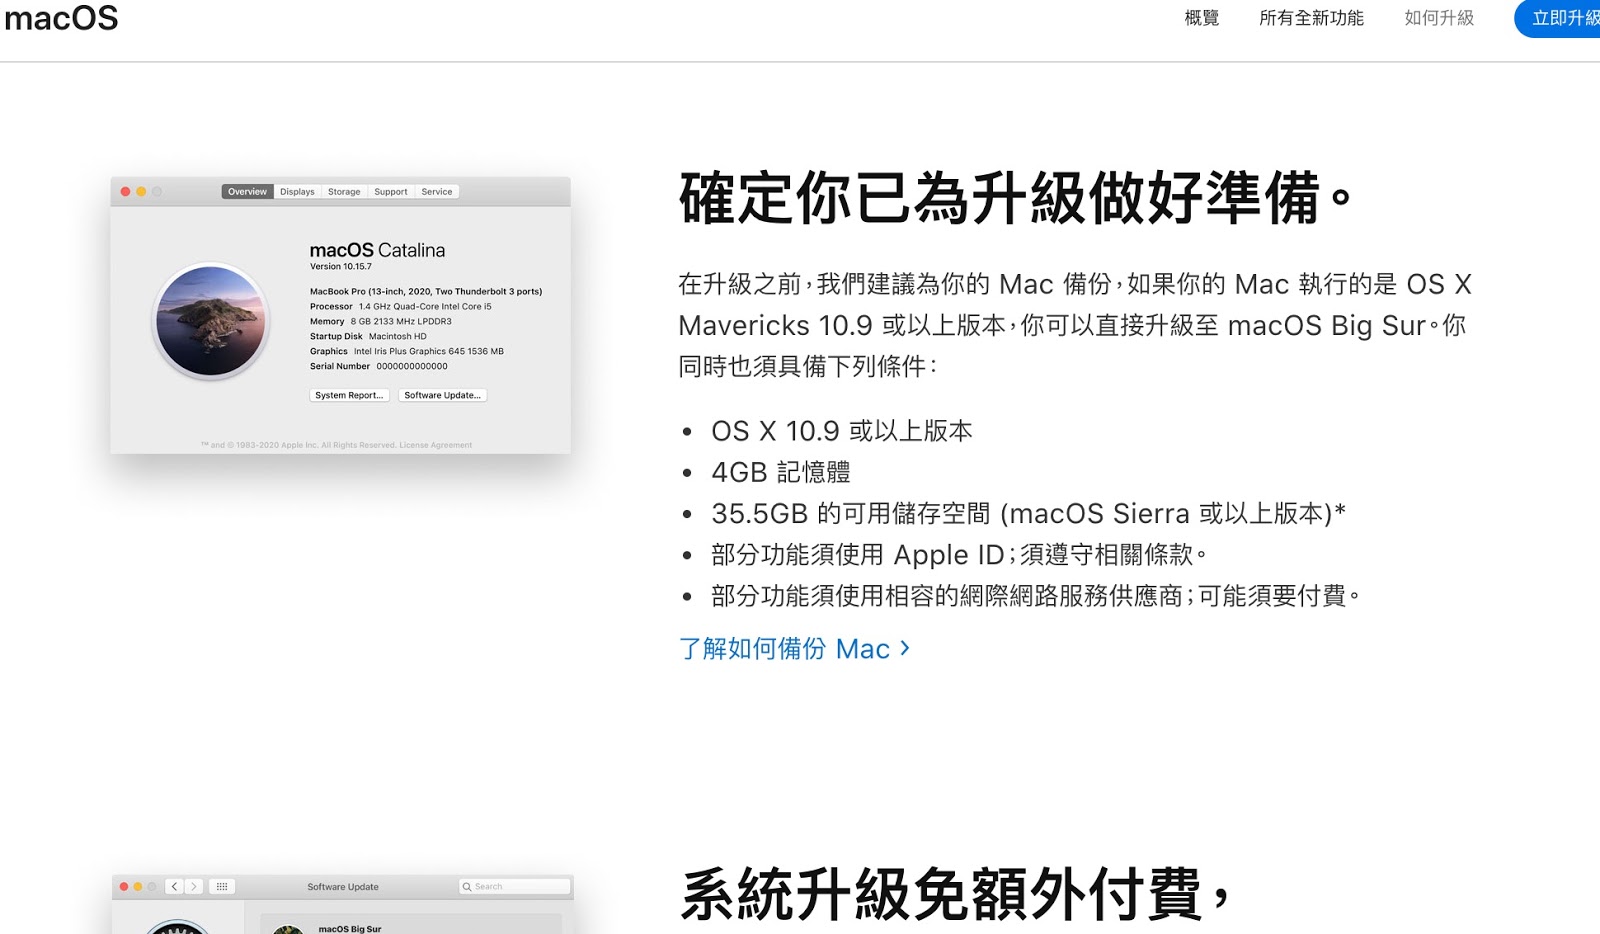1600x934 pixels.
Task: Click the 'MacBook Pro (13-inch, 2020...' line
Action: [x=426, y=292]
